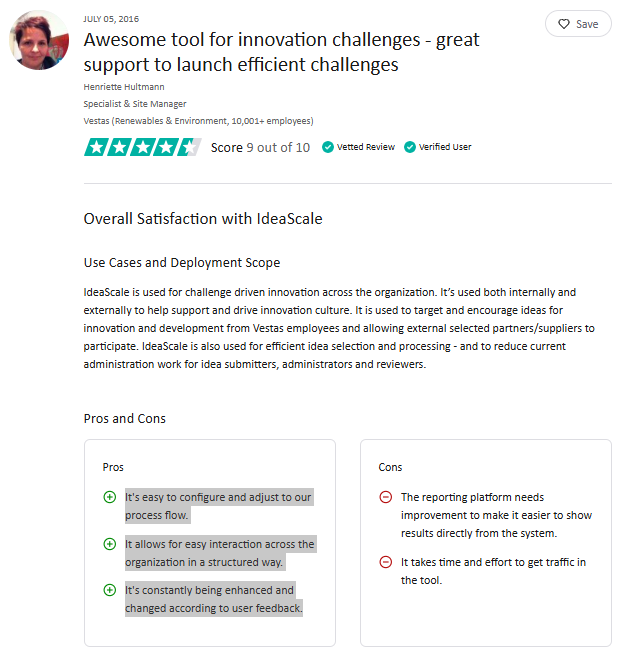Click the red minus beside "reporting platform" con
Image resolution: width=634 pixels, height=670 pixels.
(386, 497)
